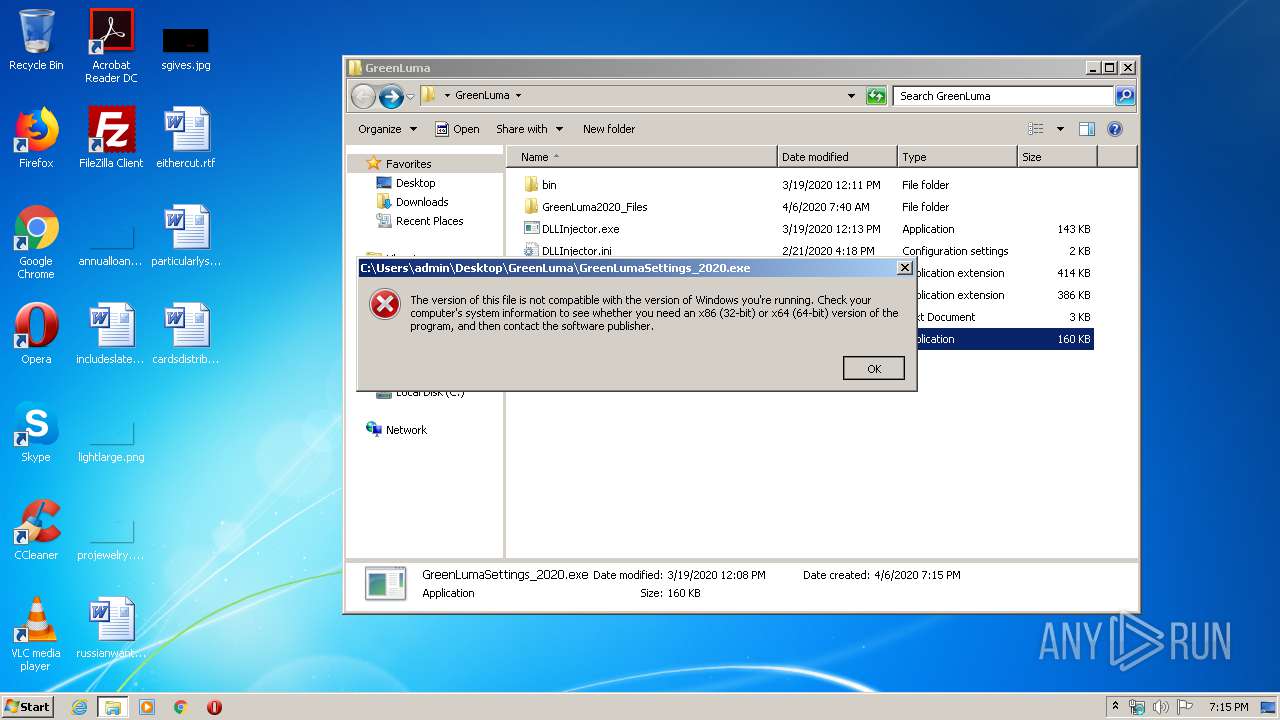This screenshot has height=720, width=1280.
Task: Sort by Date modified column header
Action: [837, 157]
